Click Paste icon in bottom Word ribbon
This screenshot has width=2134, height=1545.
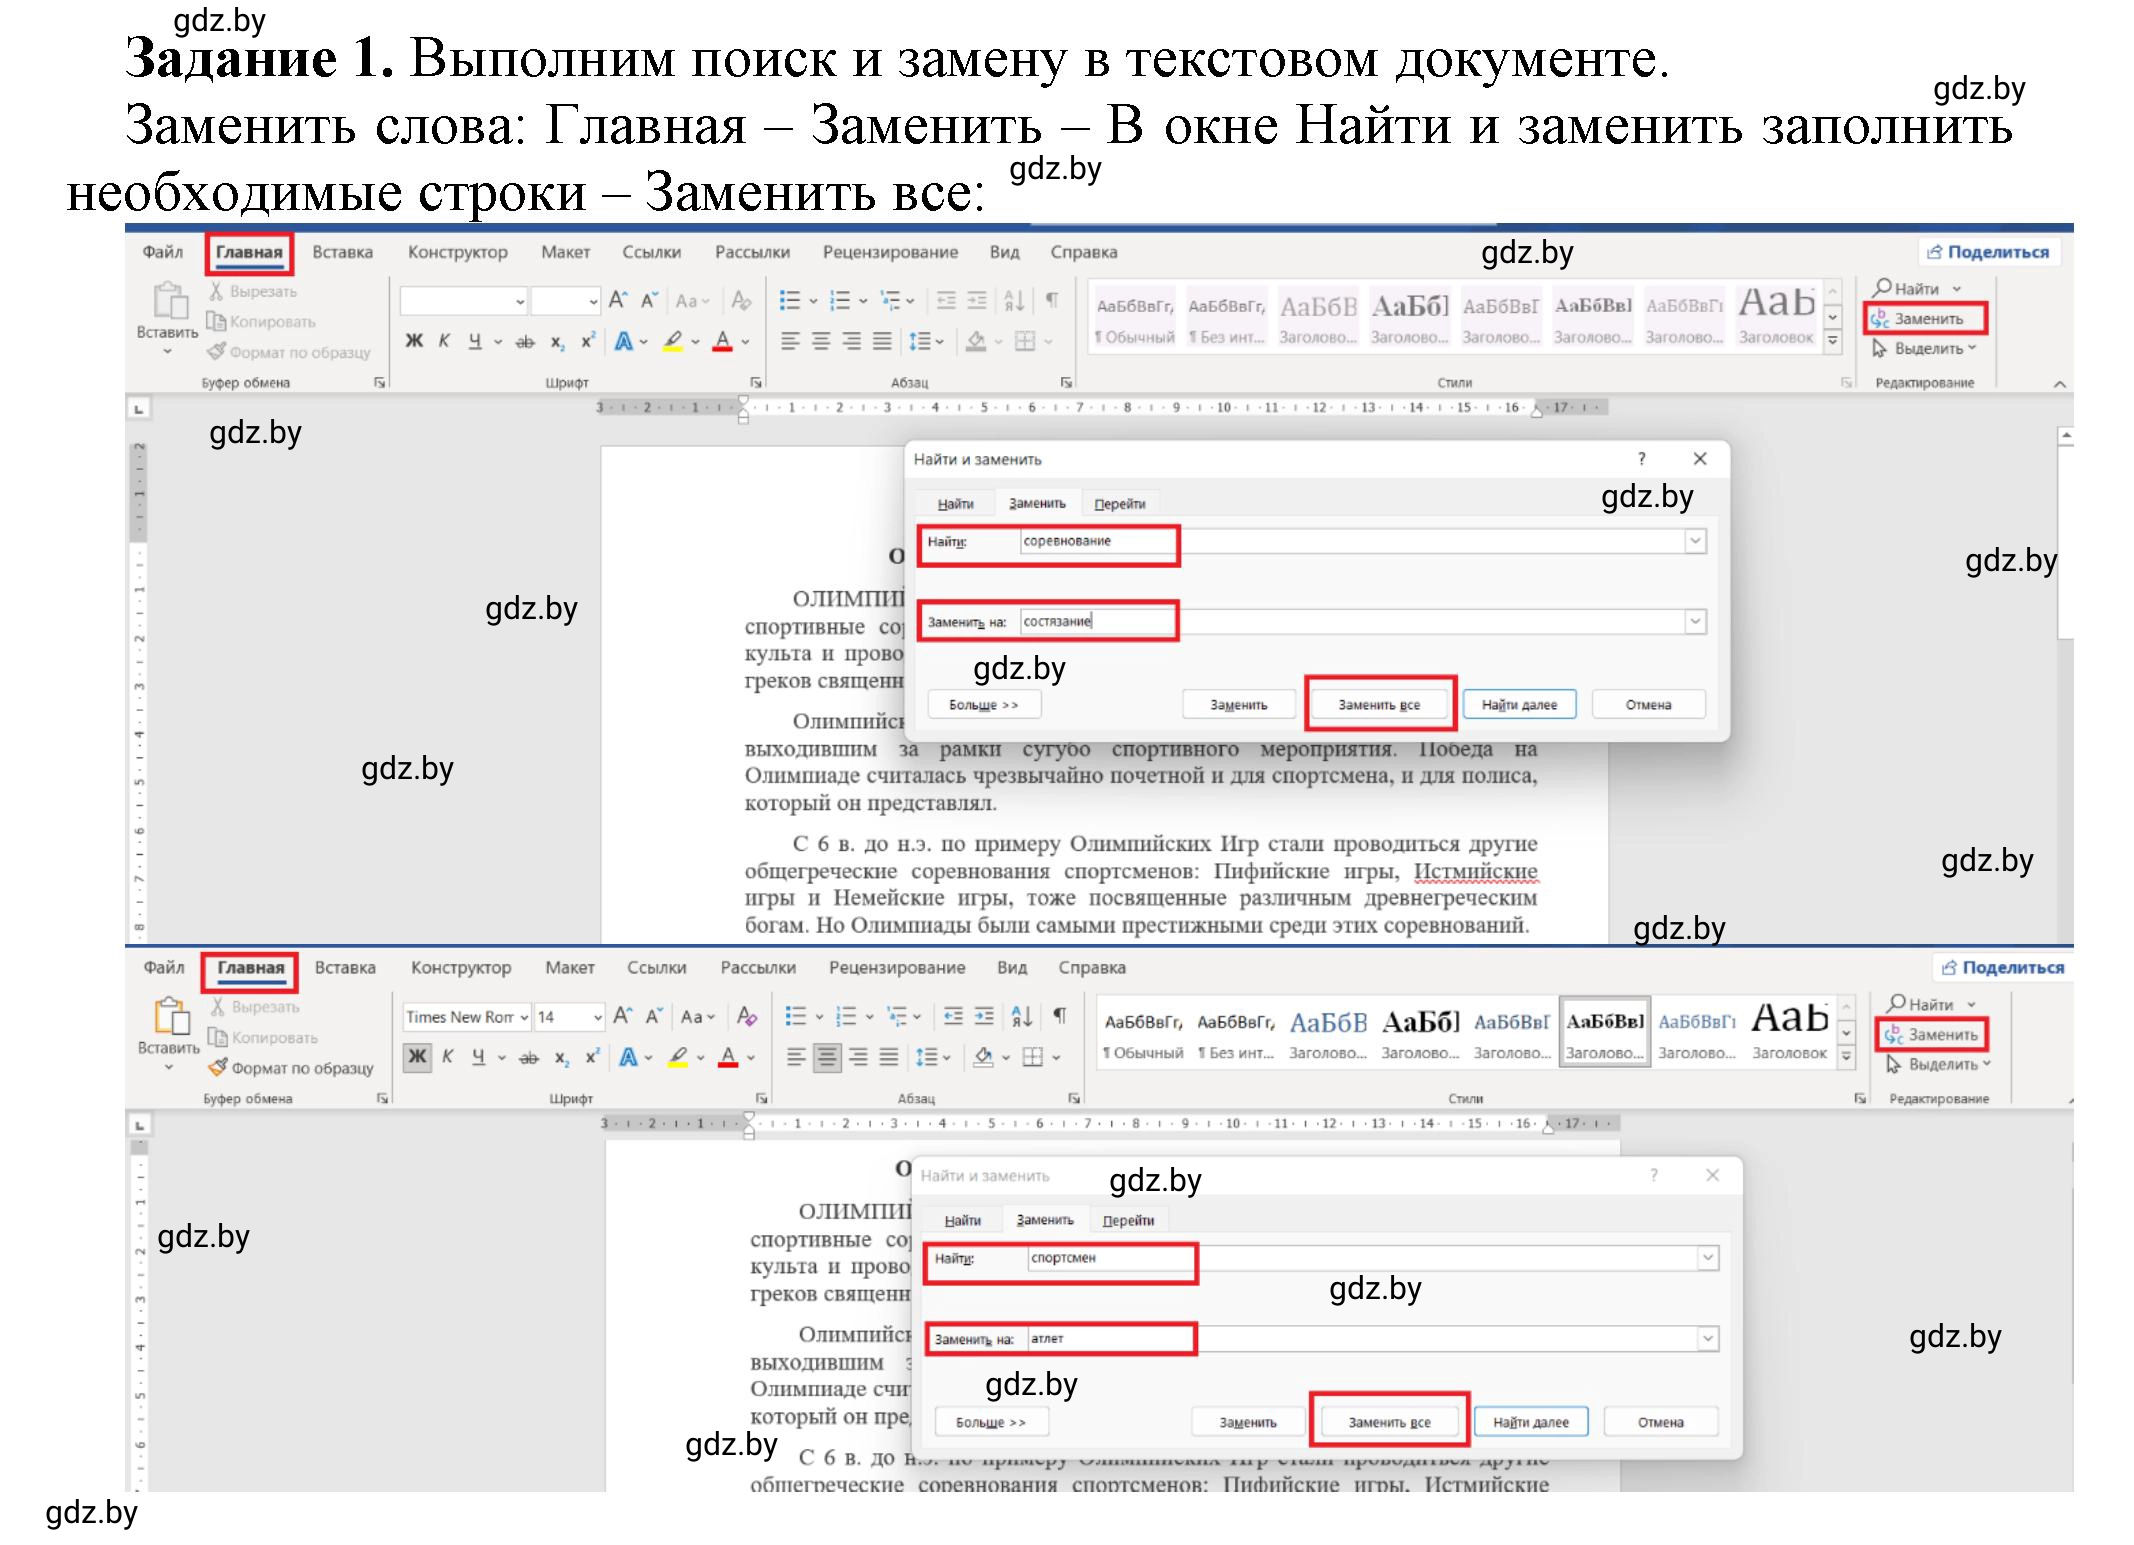171,1016
